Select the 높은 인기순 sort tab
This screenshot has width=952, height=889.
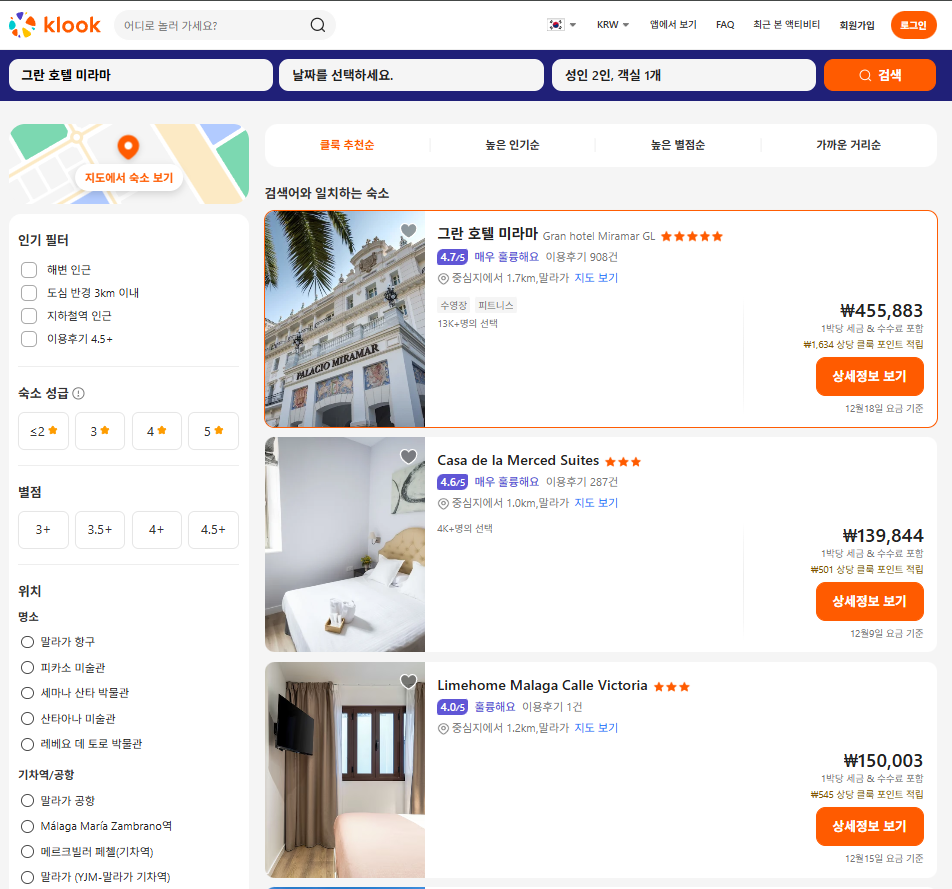[512, 145]
